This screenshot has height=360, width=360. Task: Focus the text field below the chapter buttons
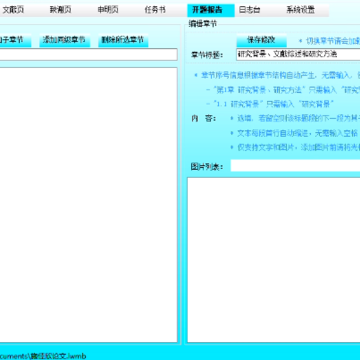click(88, 54)
